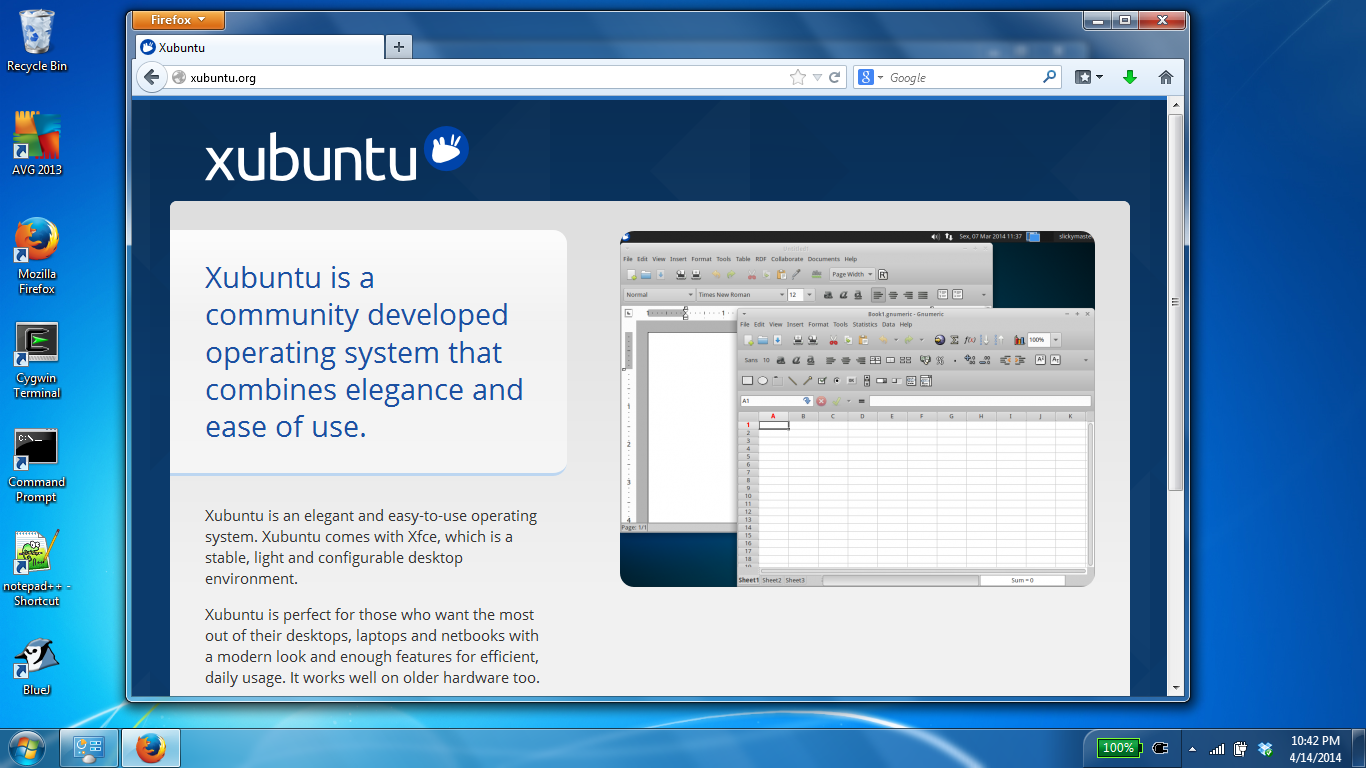Click the magnifier in the Google search box
1366x768 pixels.
click(x=1049, y=76)
